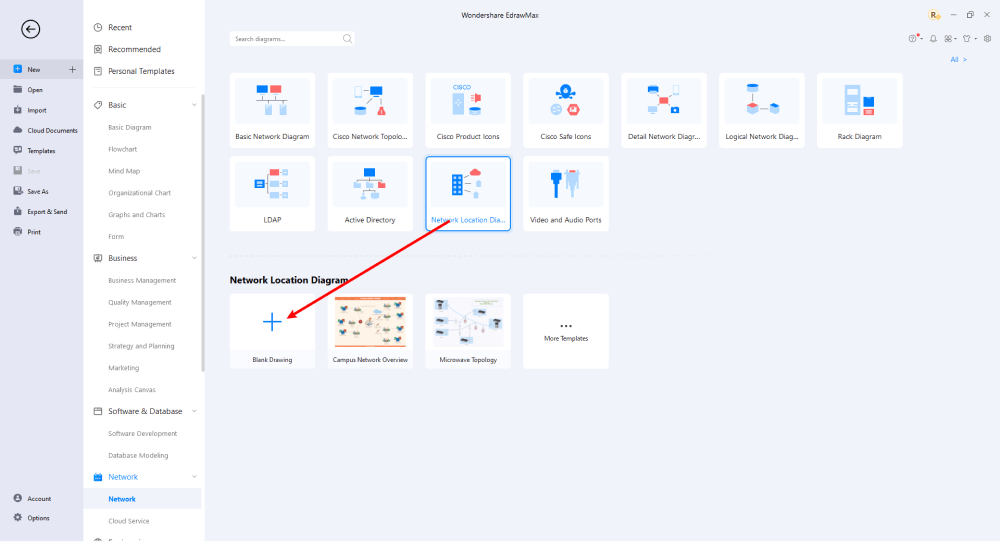Select Analysis Canvas subcategory
The width and height of the screenshot is (1000, 542).
[x=131, y=390]
